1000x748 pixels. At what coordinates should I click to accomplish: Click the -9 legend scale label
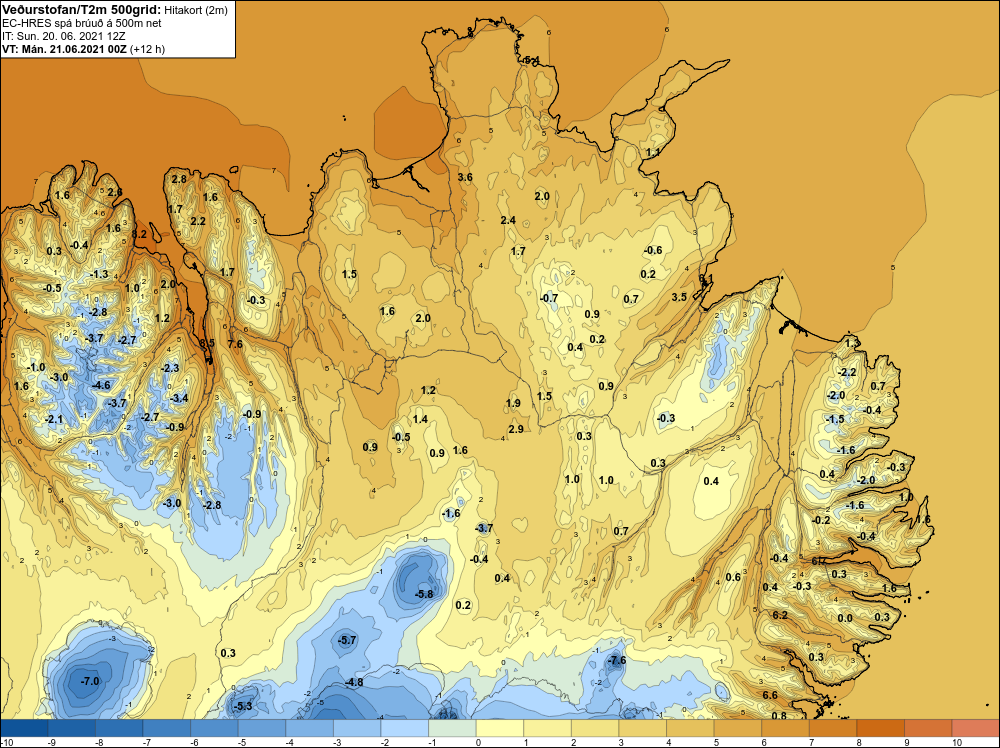pyautogui.click(x=52, y=742)
